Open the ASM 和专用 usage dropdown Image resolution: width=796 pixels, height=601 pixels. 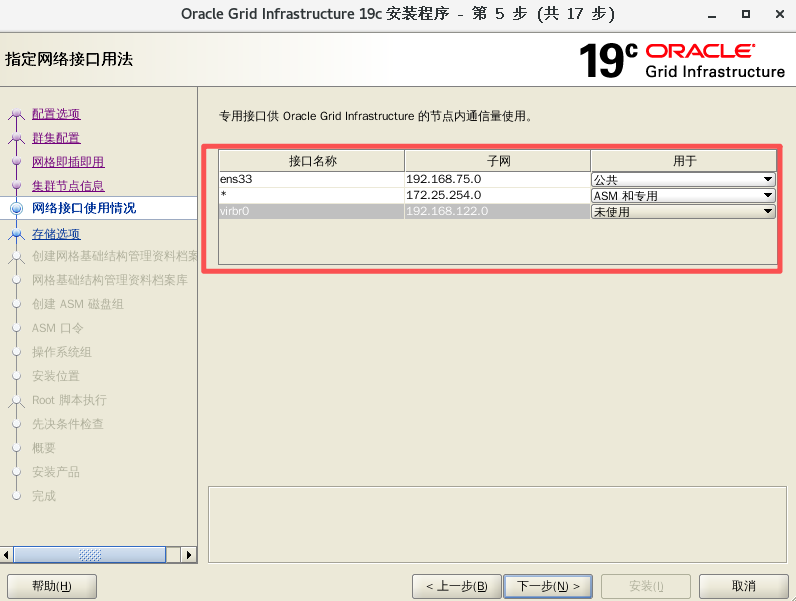click(683, 195)
